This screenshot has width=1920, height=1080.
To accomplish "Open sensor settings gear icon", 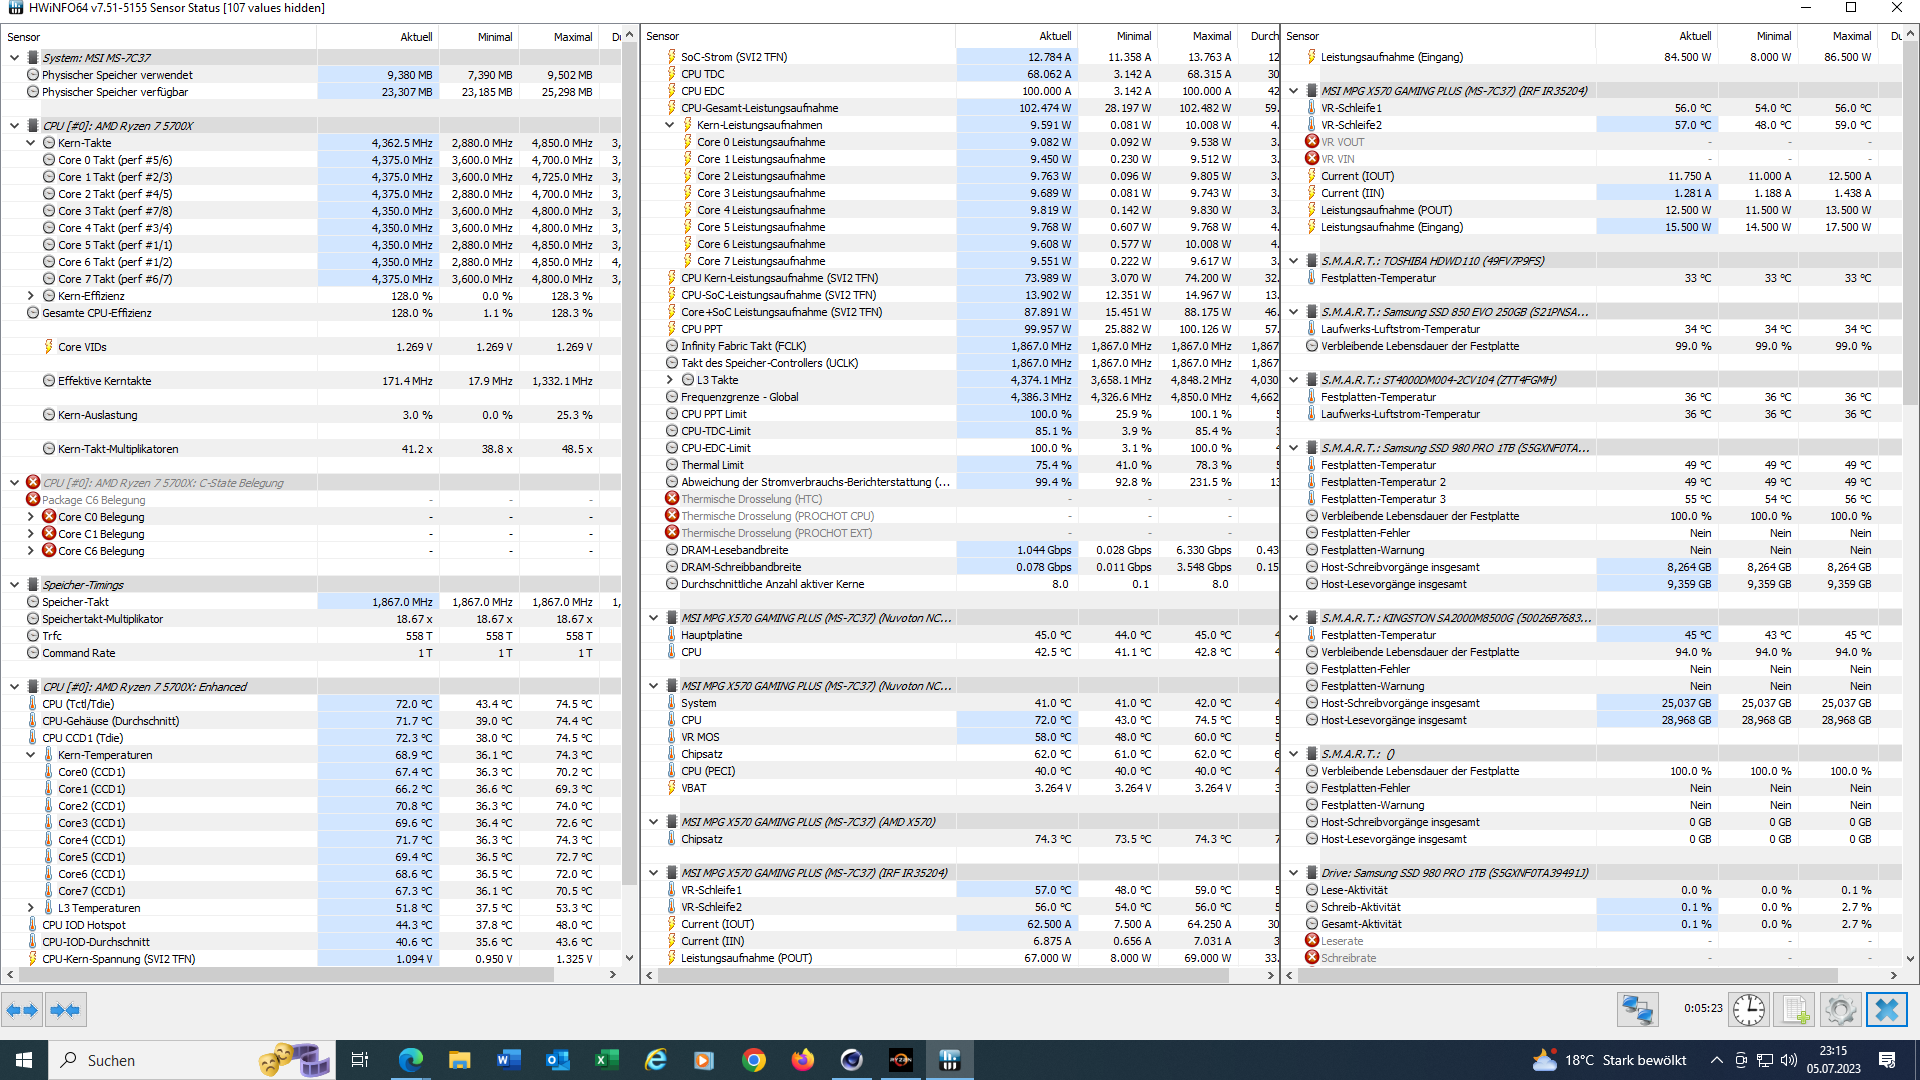I will point(1840,1010).
